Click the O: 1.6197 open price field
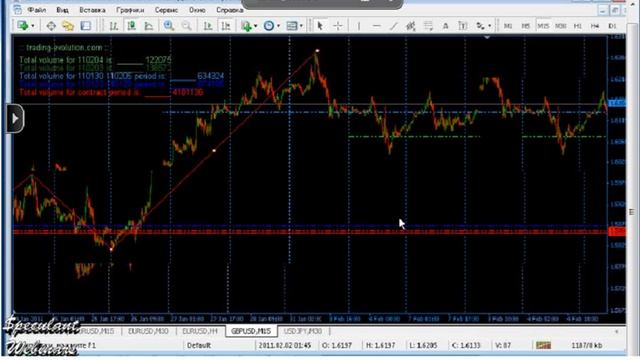The image size is (640, 360). [337, 345]
